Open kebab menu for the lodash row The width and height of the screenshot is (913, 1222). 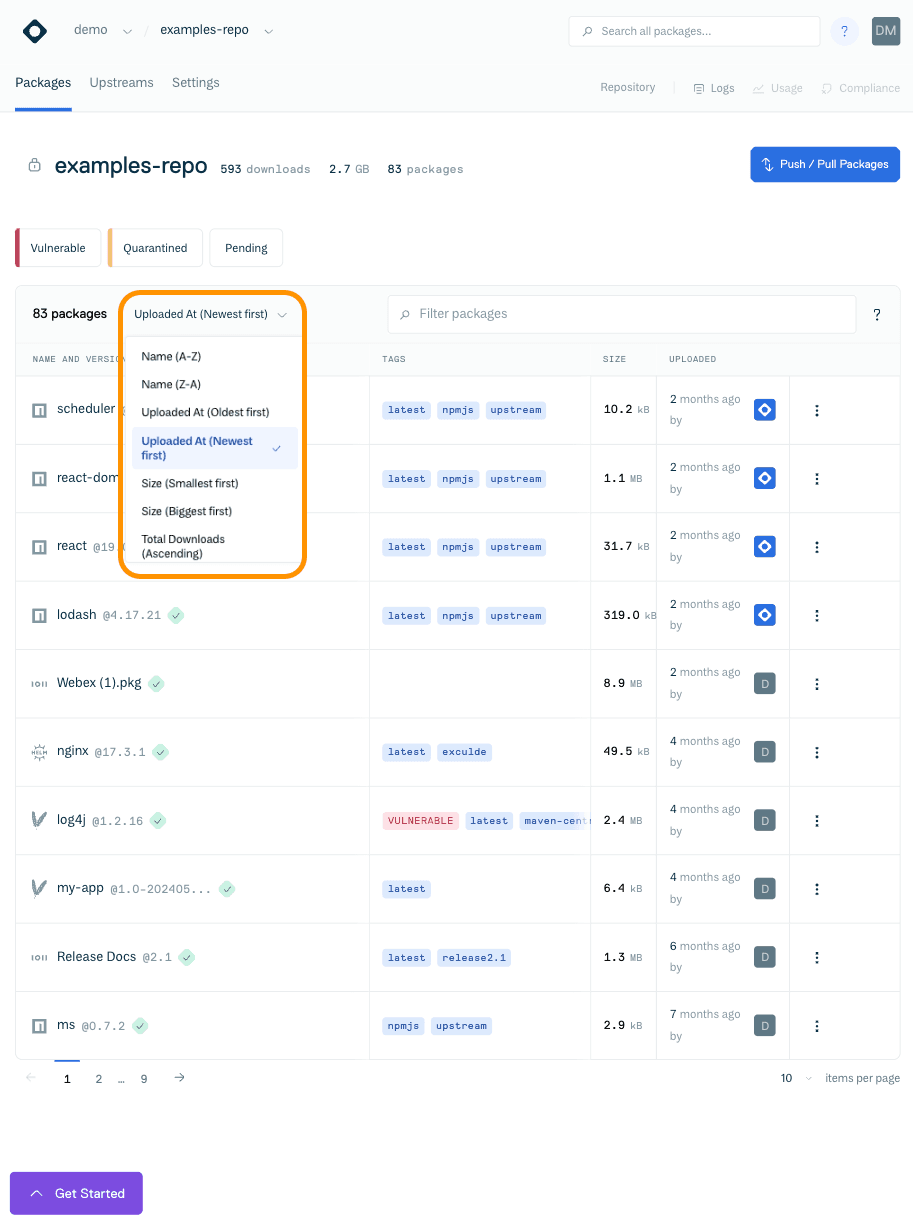[x=817, y=615]
